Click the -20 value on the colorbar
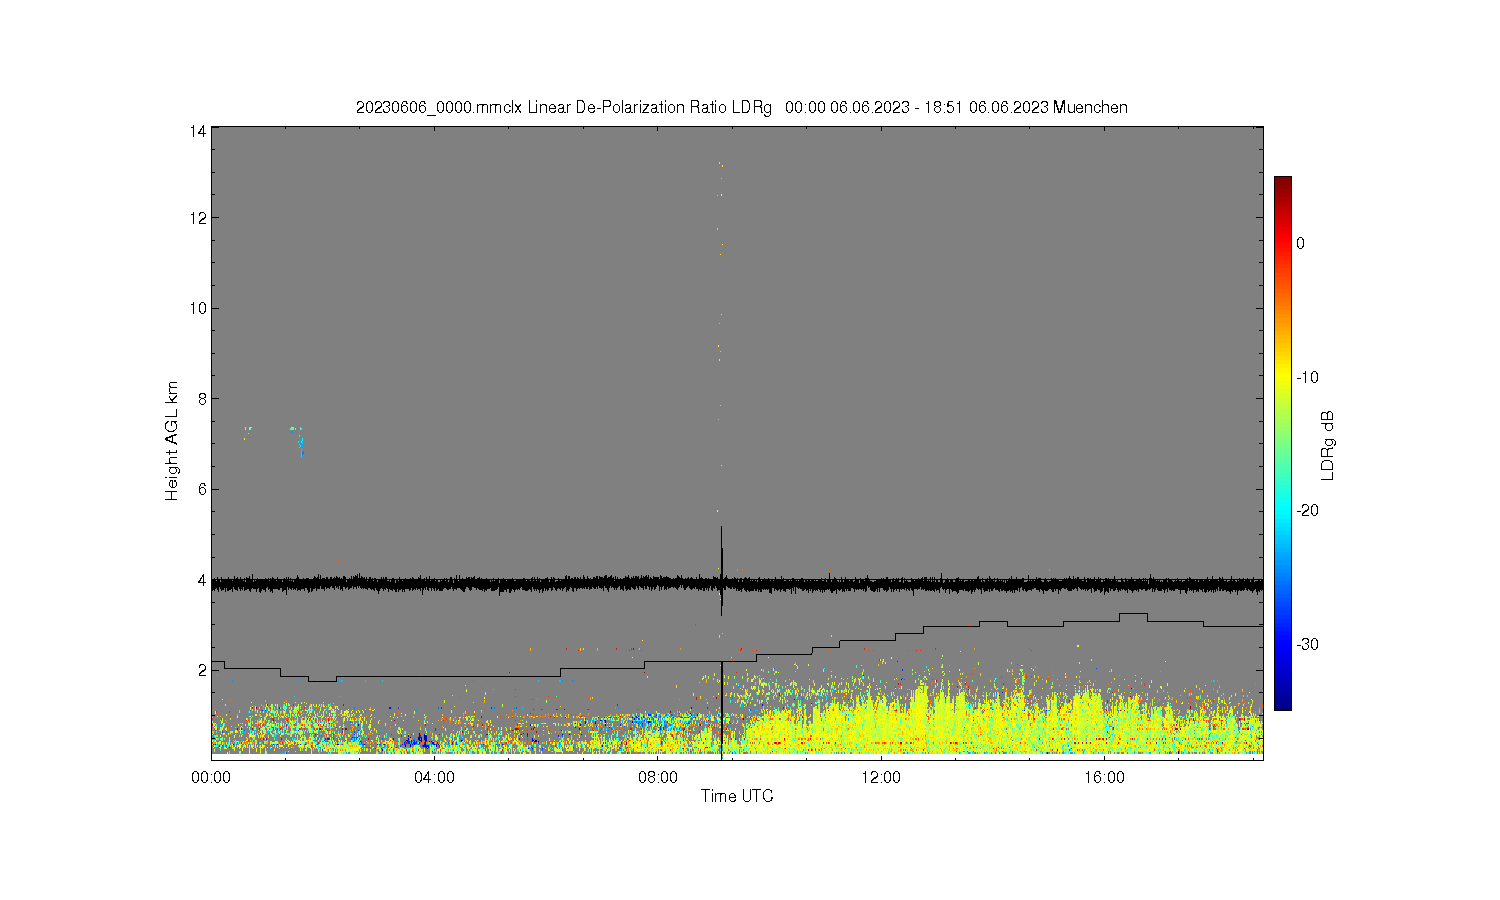Viewport: 1500px width, 900px height. click(x=1307, y=510)
